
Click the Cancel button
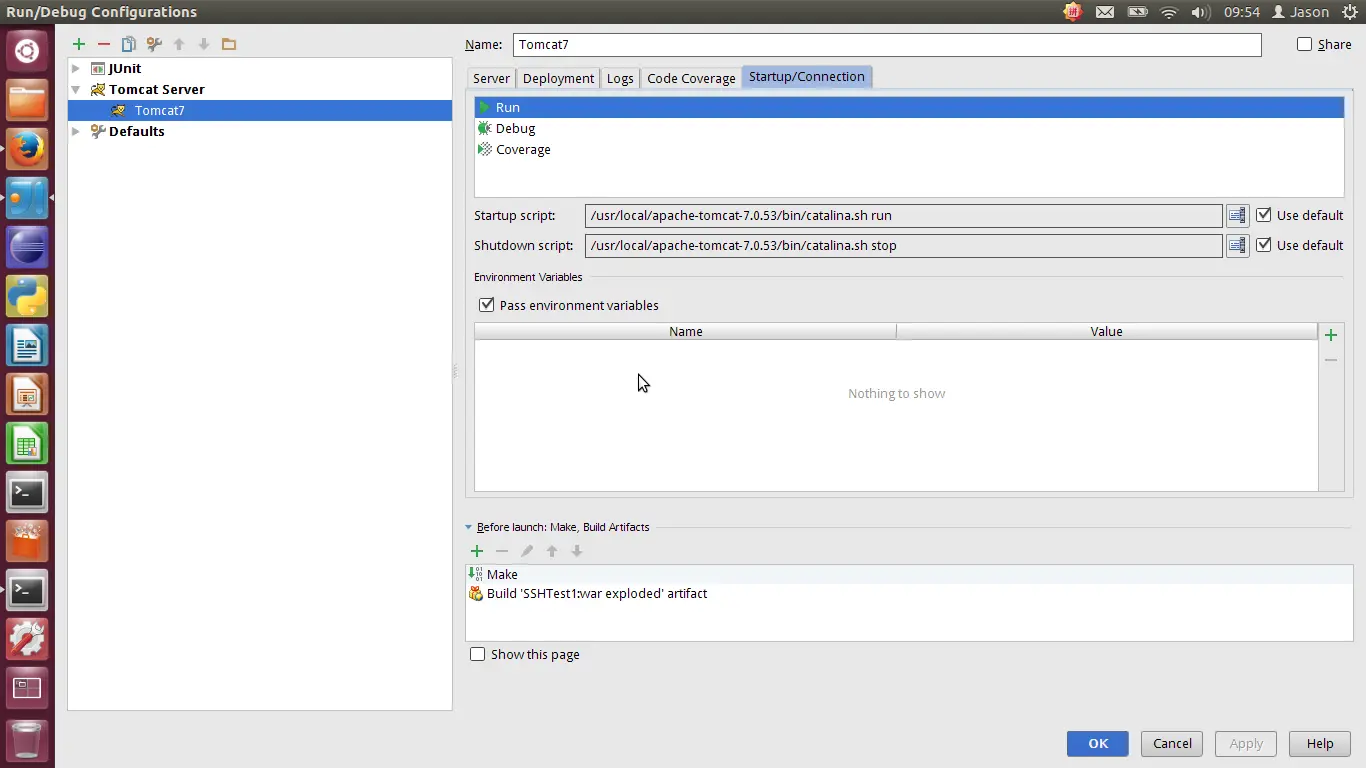[x=1172, y=743]
